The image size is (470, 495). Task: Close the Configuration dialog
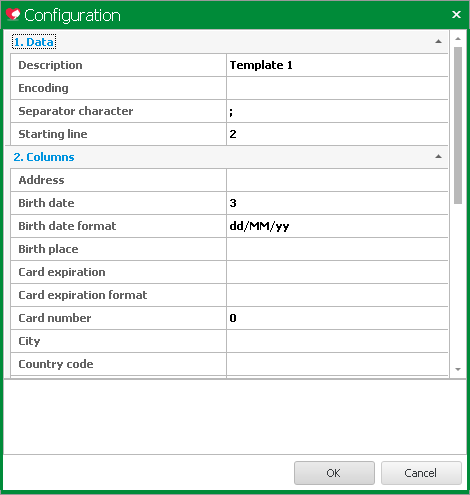[456, 15]
